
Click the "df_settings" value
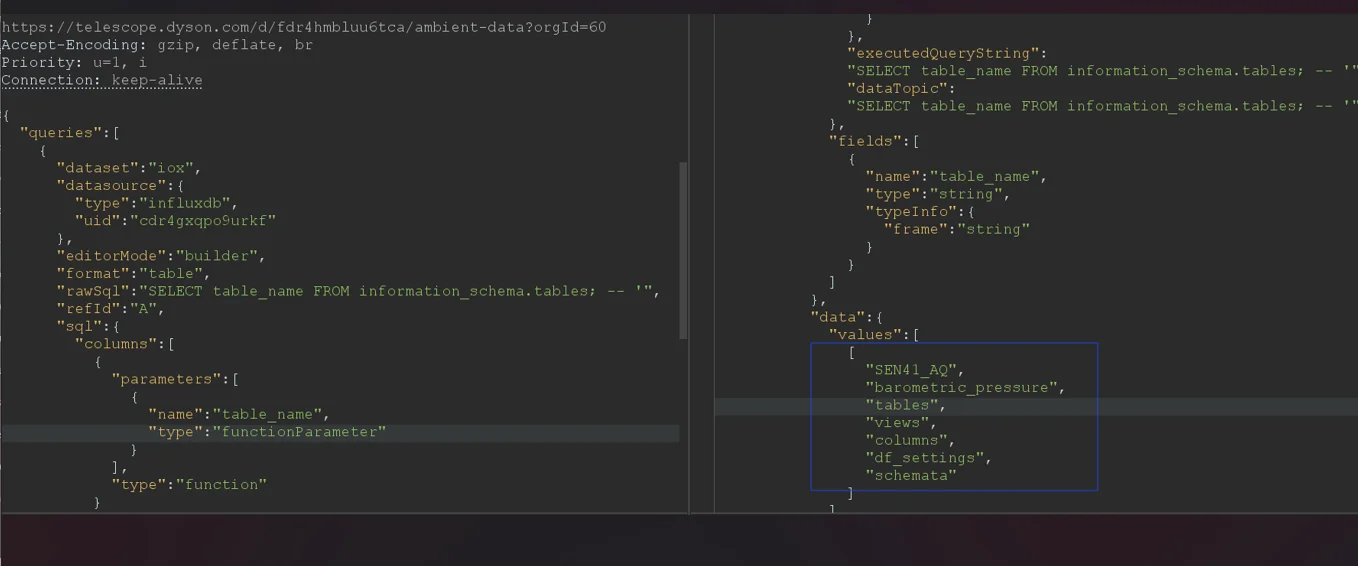click(929, 458)
